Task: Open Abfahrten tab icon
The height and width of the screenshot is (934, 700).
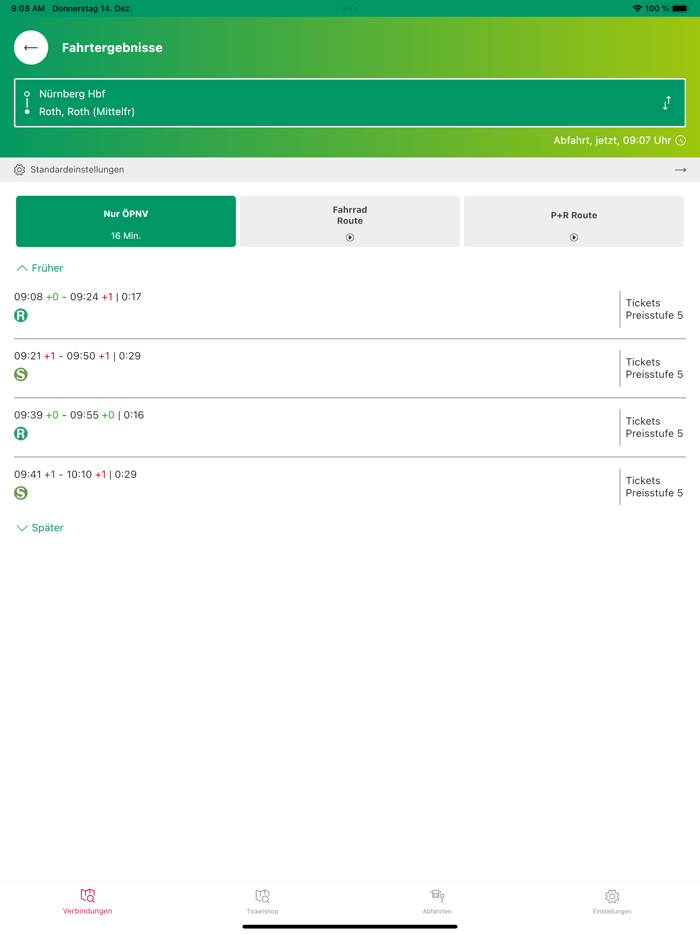Action: 437,895
